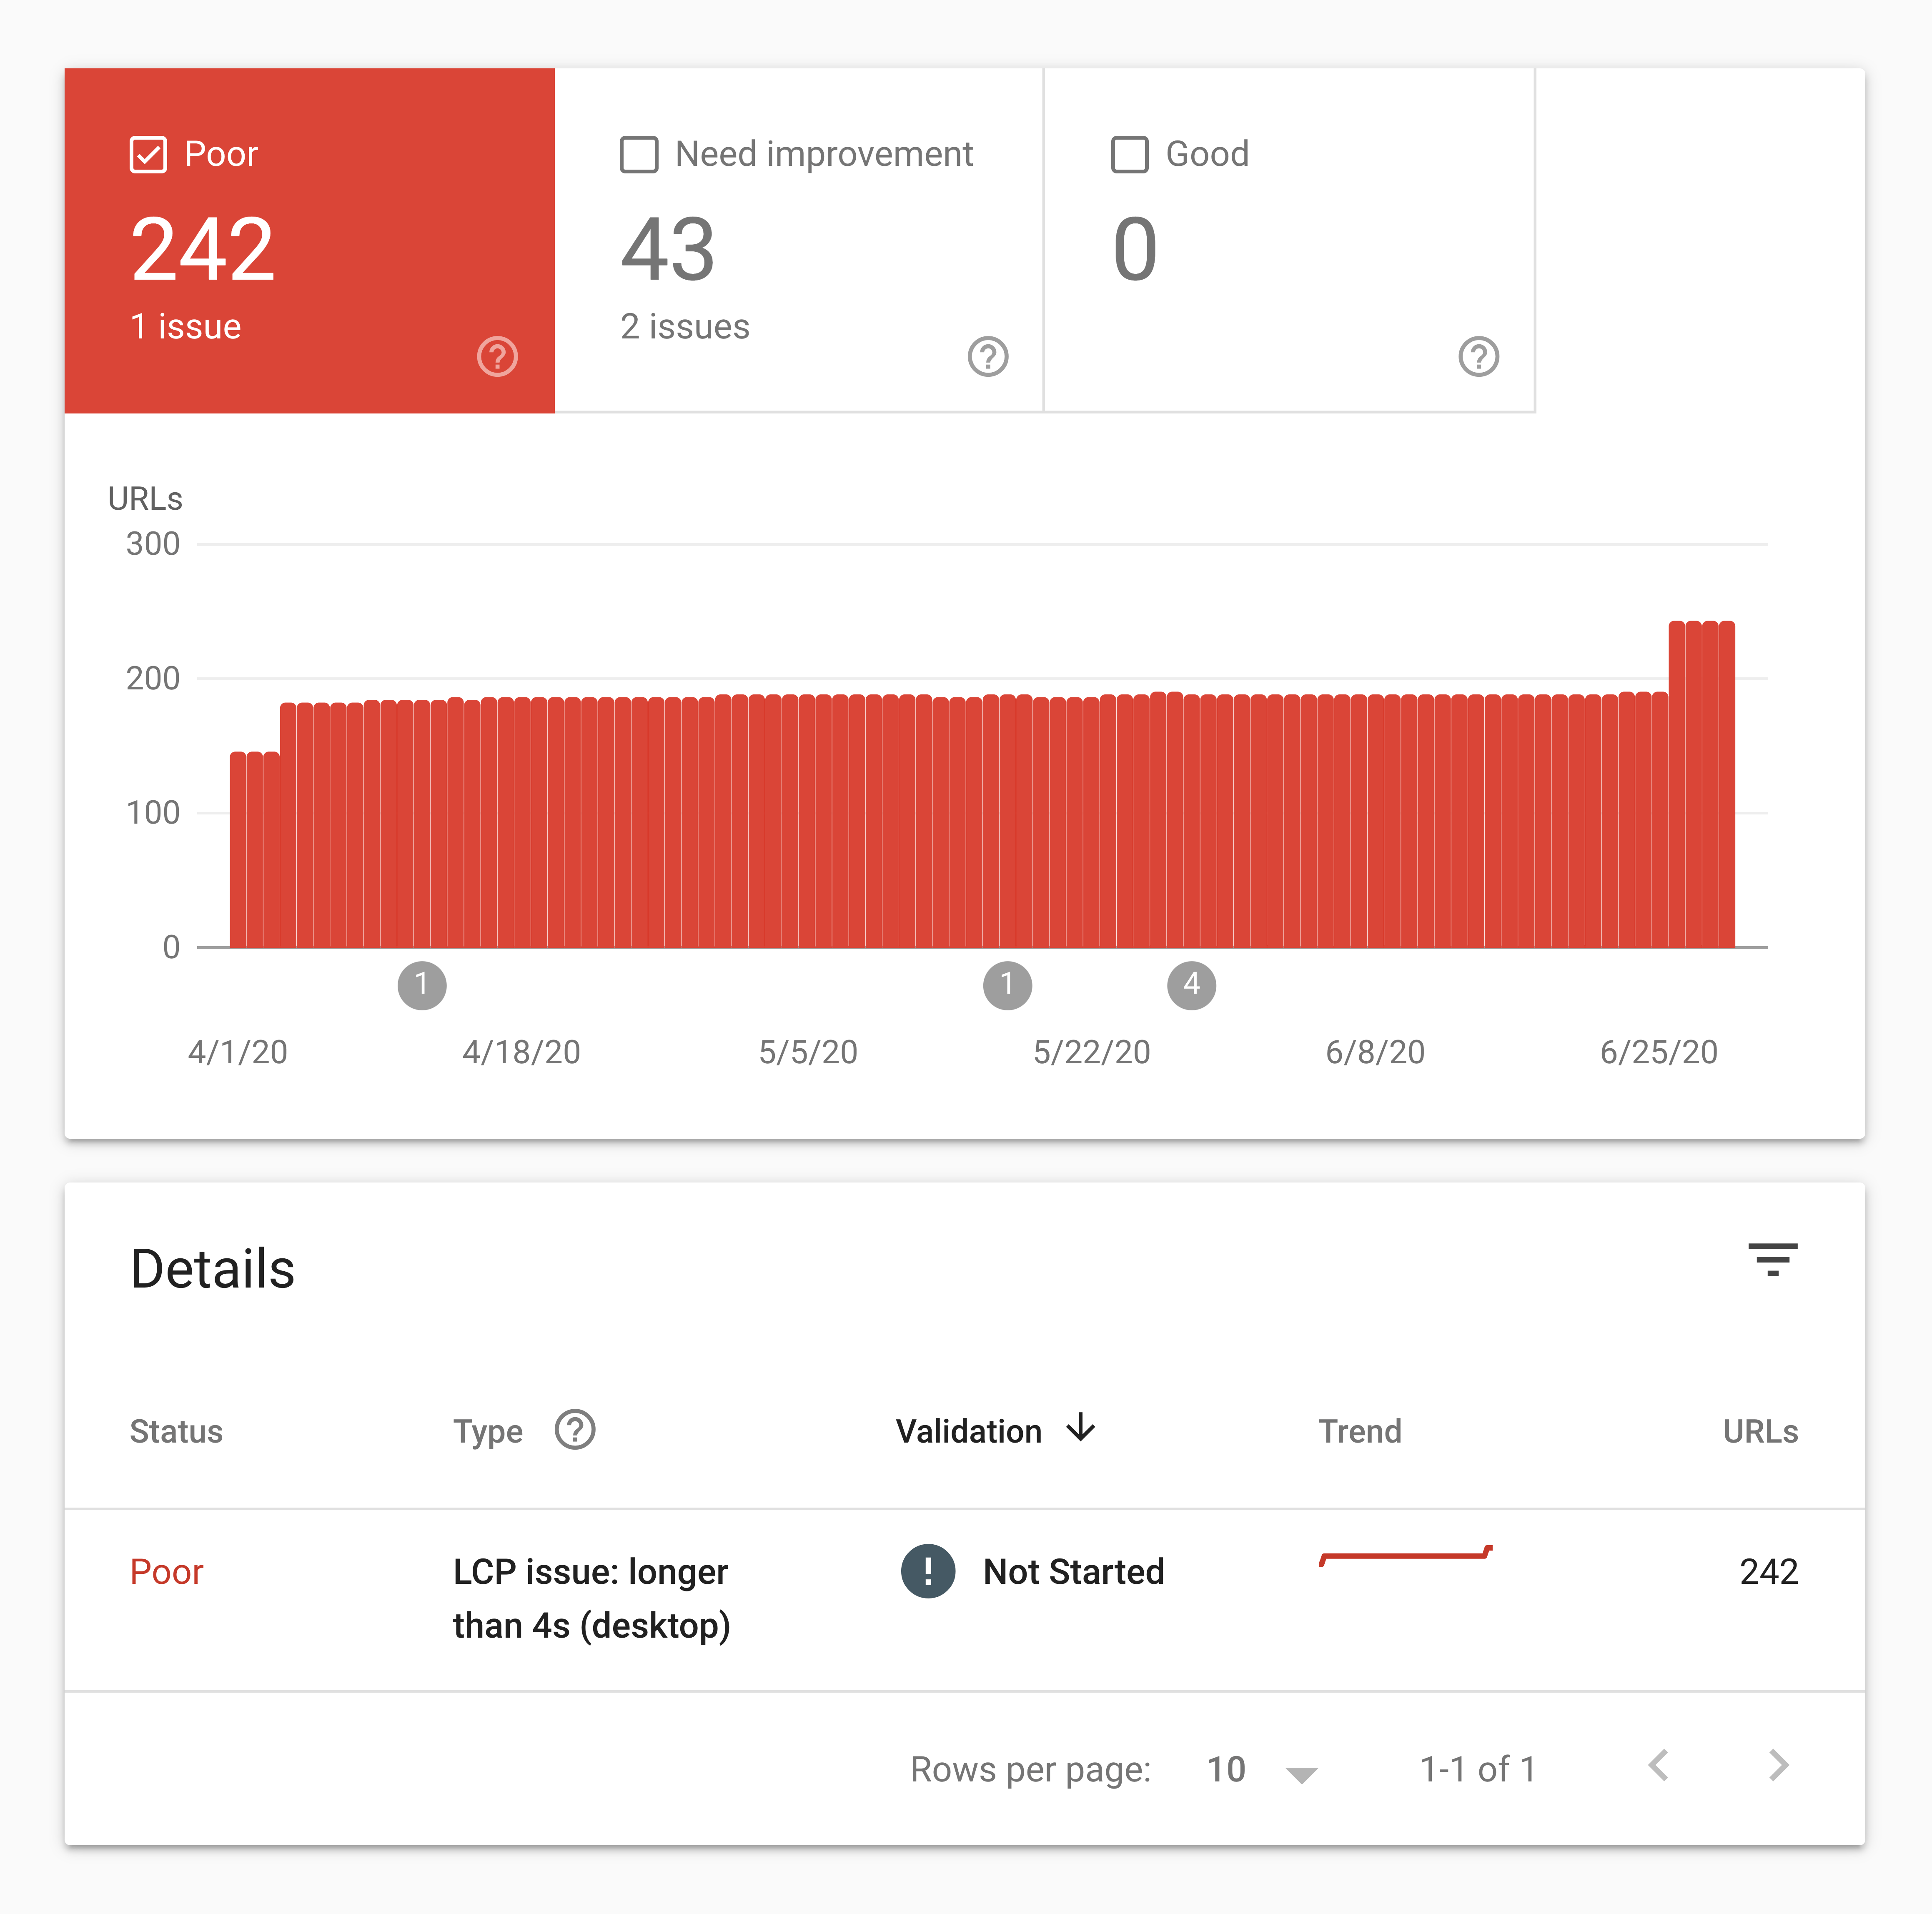Uncheck the Poor checkbox
Viewport: 1932px width, 1914px height.
coord(148,155)
